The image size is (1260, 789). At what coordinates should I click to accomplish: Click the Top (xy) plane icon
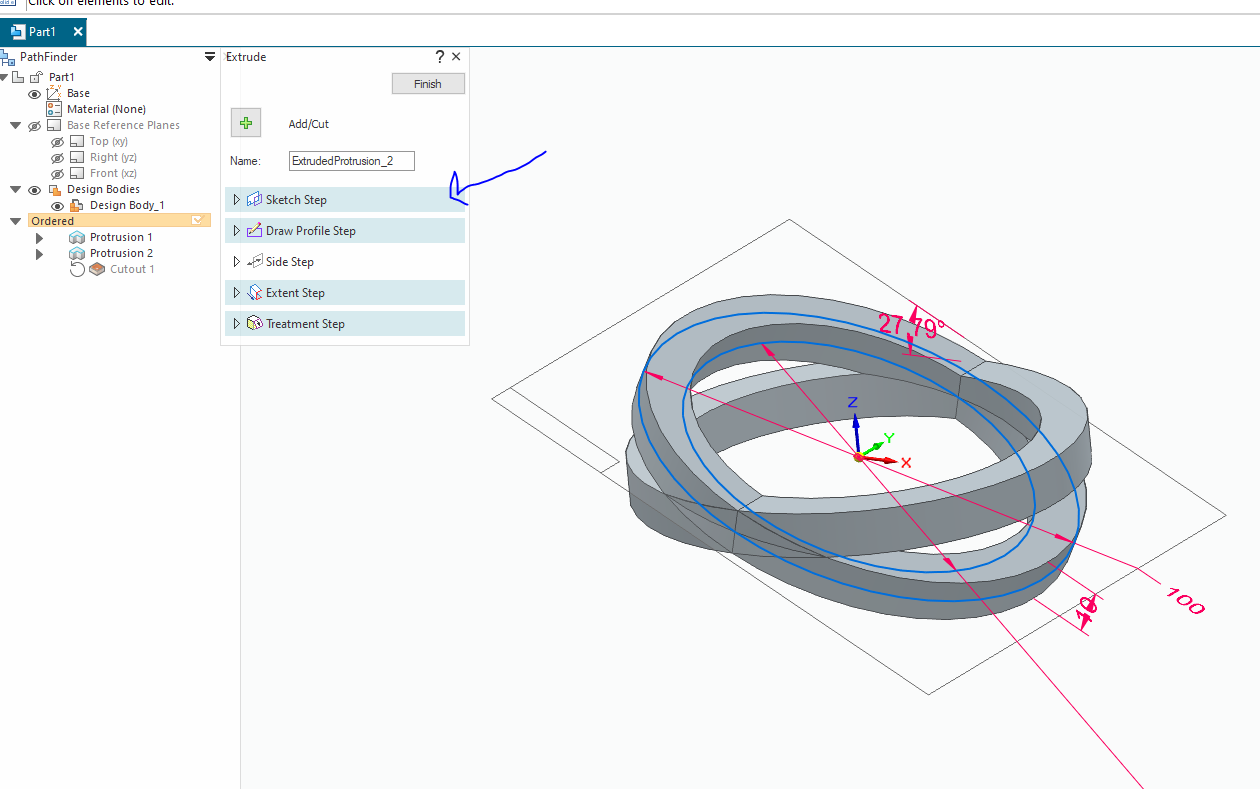click(76, 141)
